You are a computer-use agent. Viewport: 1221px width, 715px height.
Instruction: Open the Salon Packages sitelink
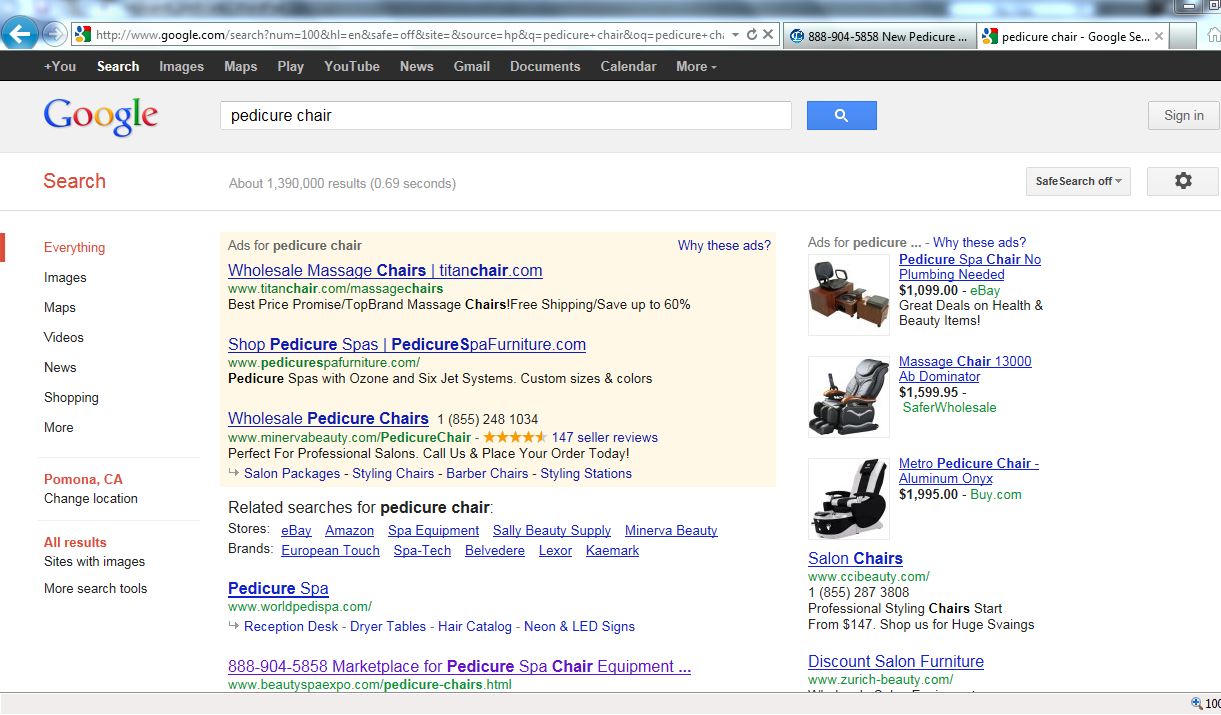(291, 473)
